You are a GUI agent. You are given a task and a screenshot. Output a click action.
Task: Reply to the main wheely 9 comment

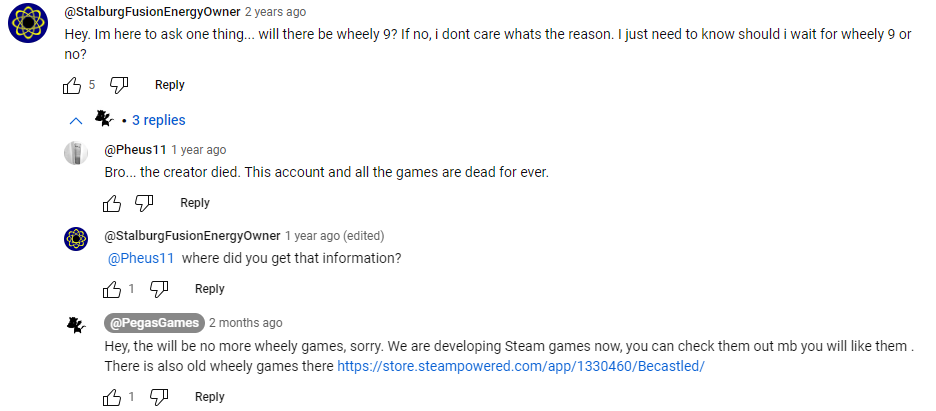pos(170,85)
